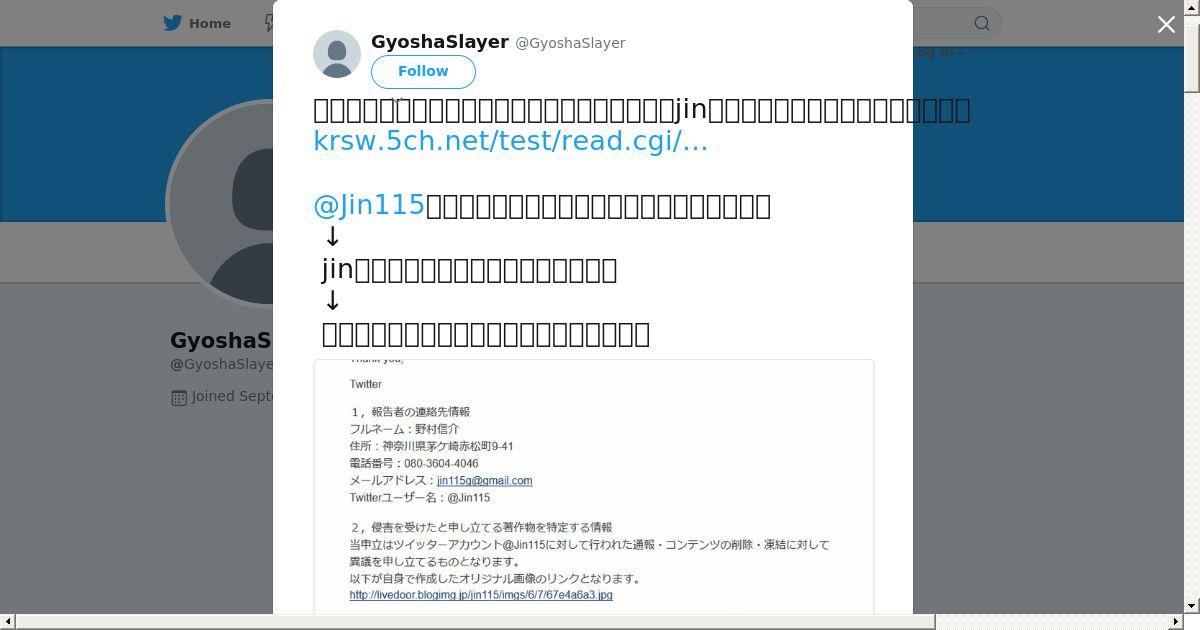The width and height of the screenshot is (1200, 630).
Task: Click the partially hidden Moments lightning icon
Action: click(x=269, y=23)
